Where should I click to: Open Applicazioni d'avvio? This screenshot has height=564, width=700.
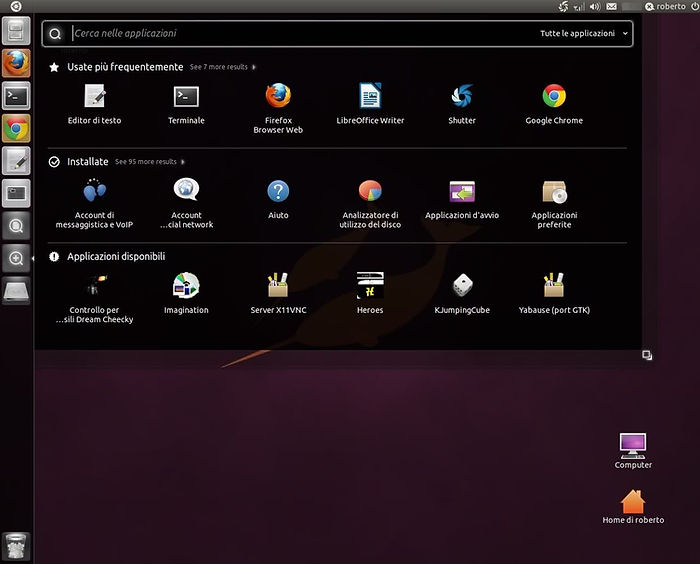tap(462, 199)
